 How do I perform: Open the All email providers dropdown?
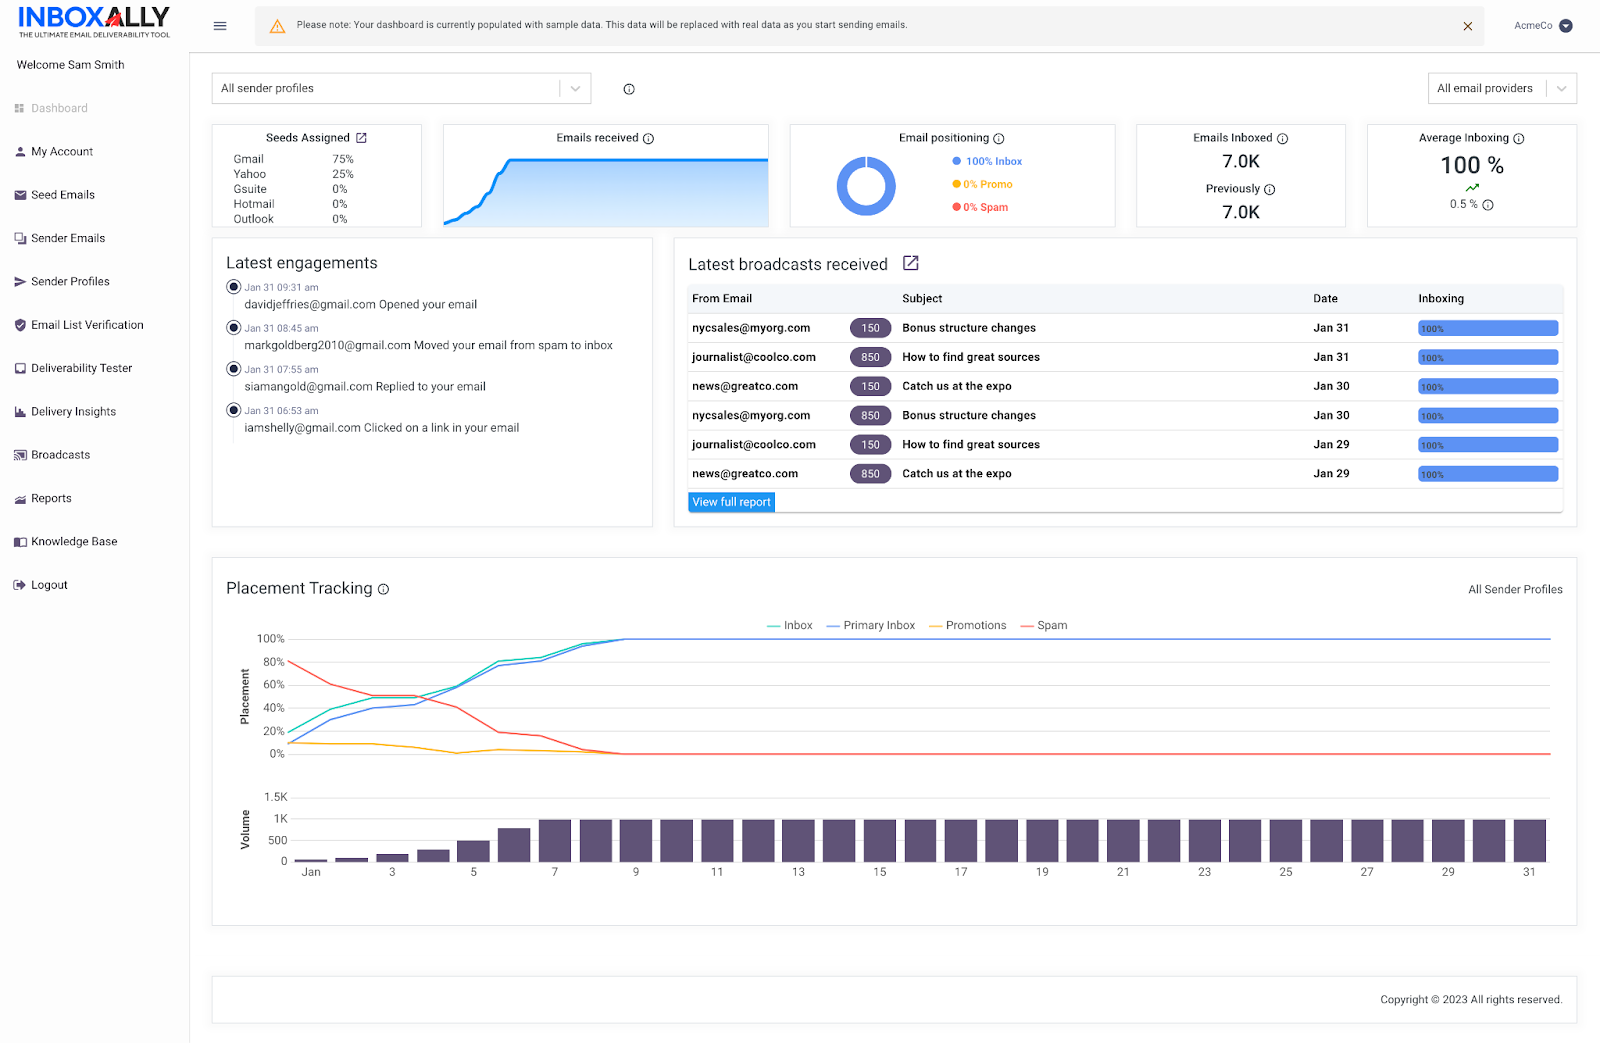(1501, 89)
